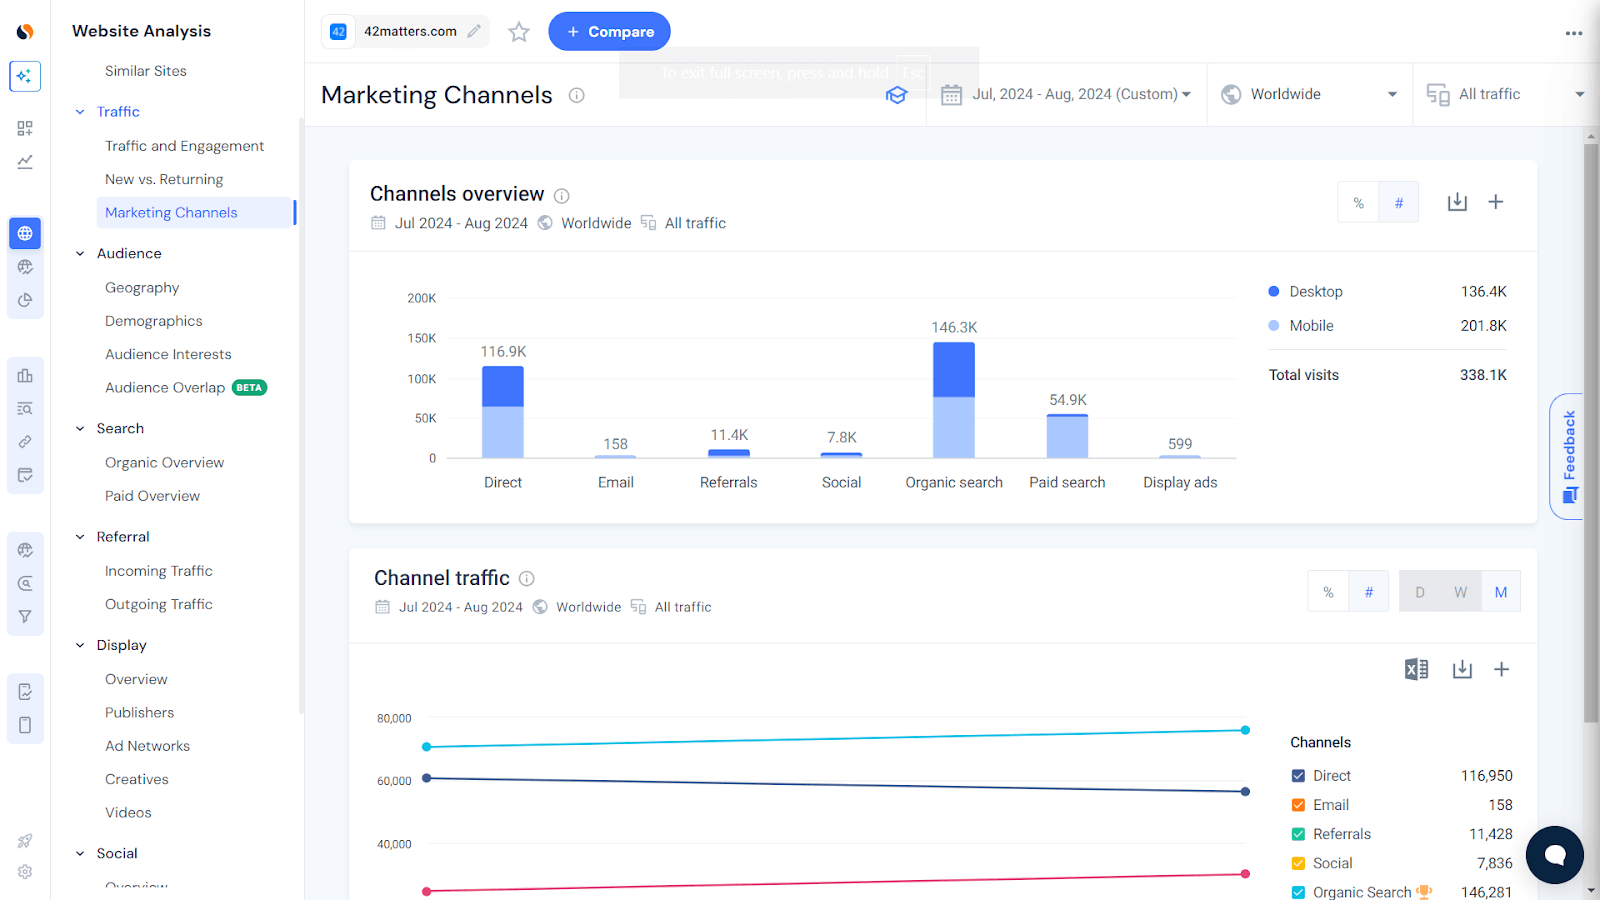Switch Channel traffic to percentage view
Image resolution: width=1600 pixels, height=900 pixels.
coord(1328,592)
